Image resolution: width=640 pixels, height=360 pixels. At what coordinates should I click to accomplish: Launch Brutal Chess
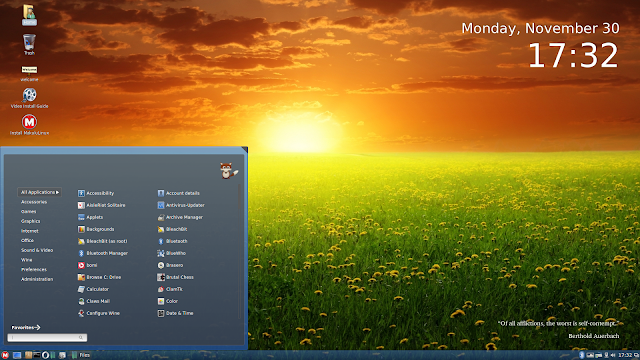(176, 277)
